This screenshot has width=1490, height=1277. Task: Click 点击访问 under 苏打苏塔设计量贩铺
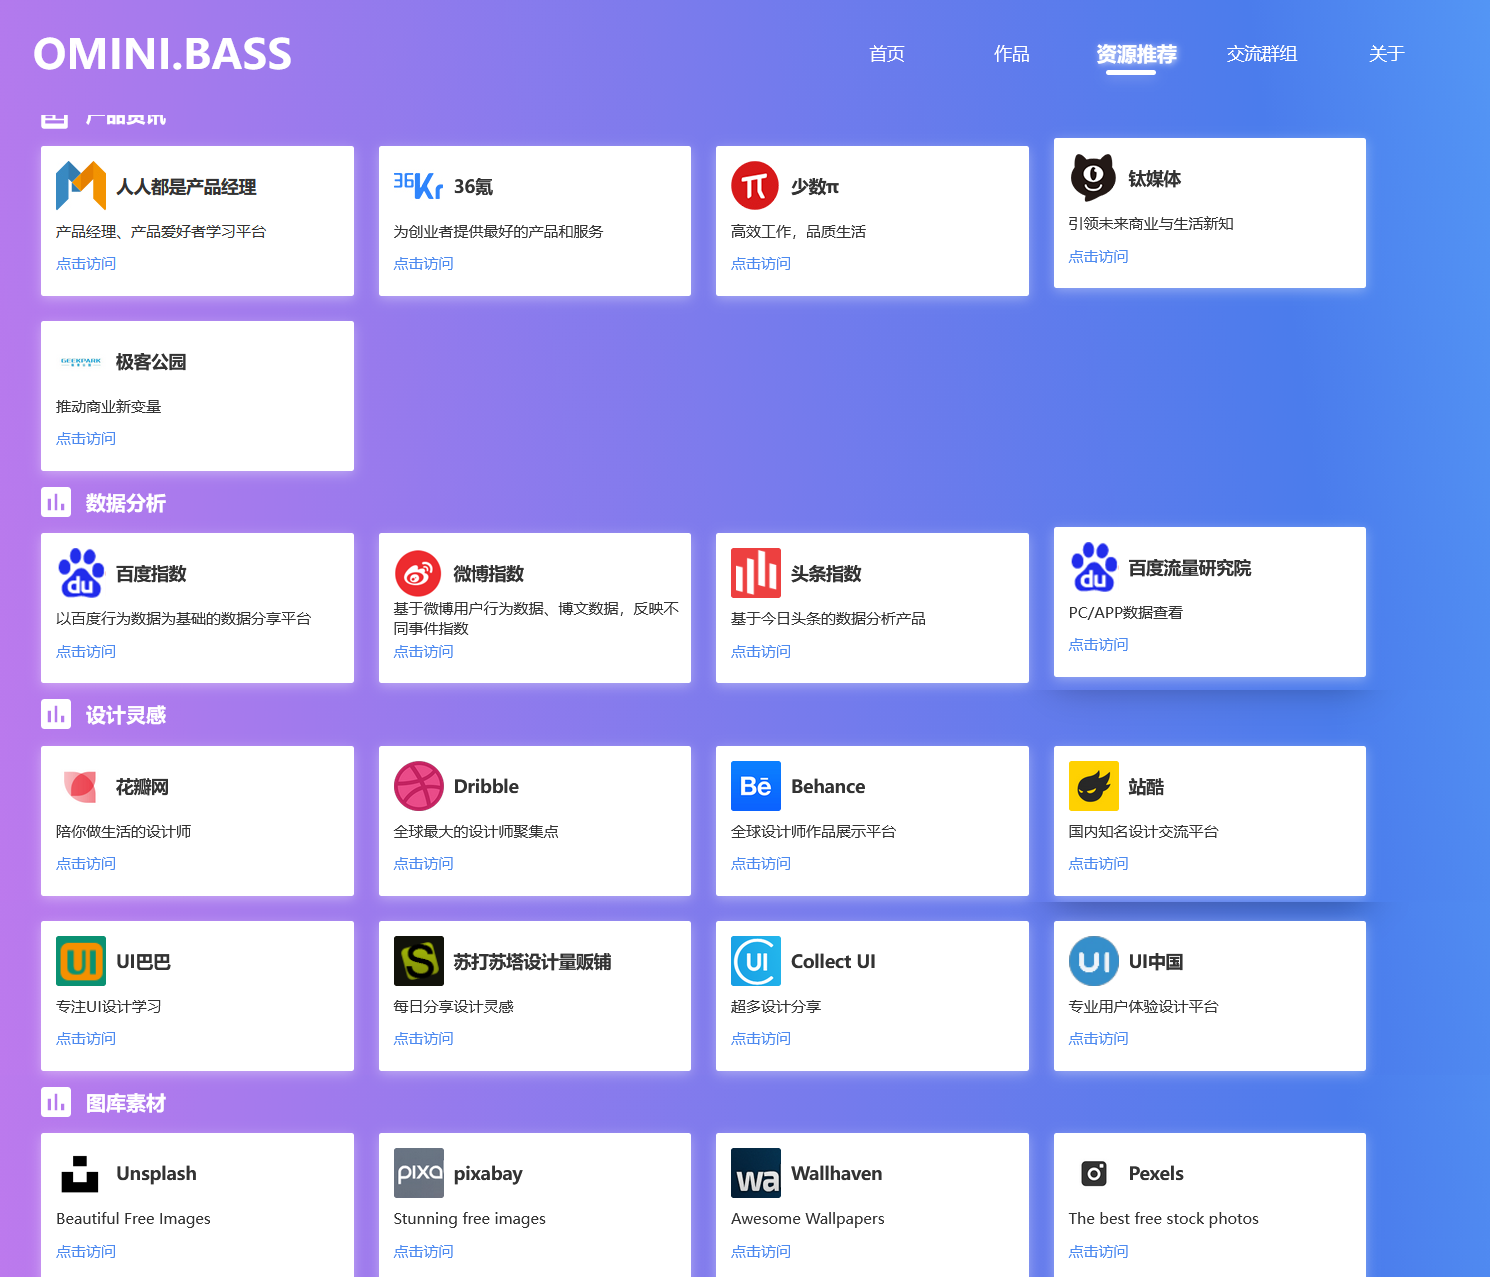click(423, 1039)
